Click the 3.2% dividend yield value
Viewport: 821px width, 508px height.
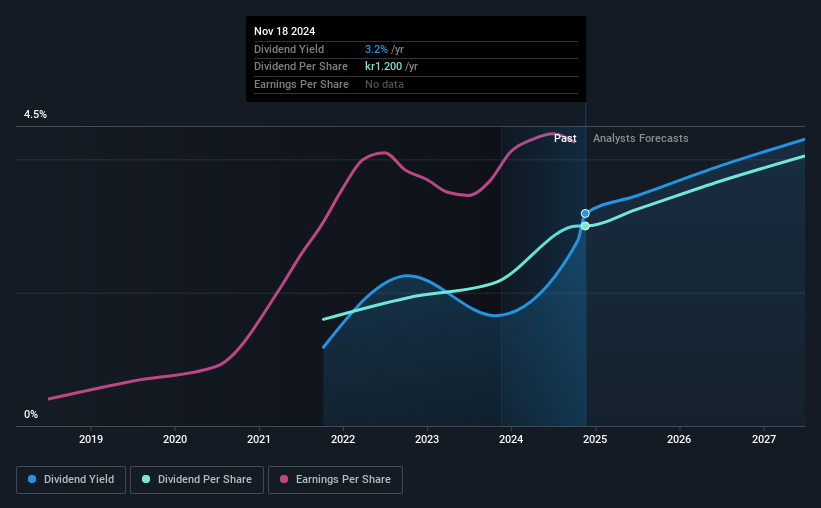click(376, 49)
